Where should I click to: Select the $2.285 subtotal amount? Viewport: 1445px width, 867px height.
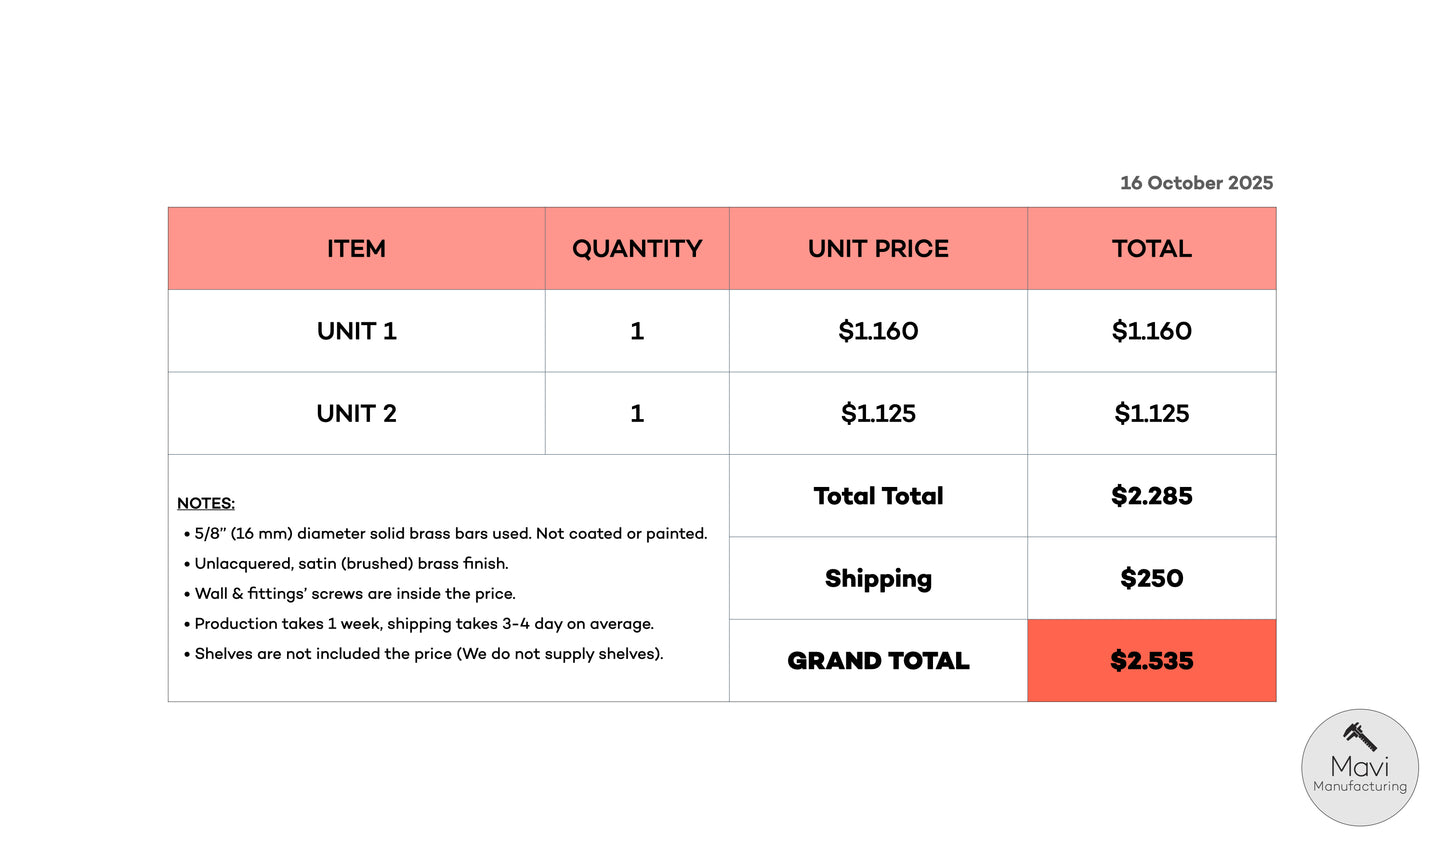pyautogui.click(x=1151, y=496)
